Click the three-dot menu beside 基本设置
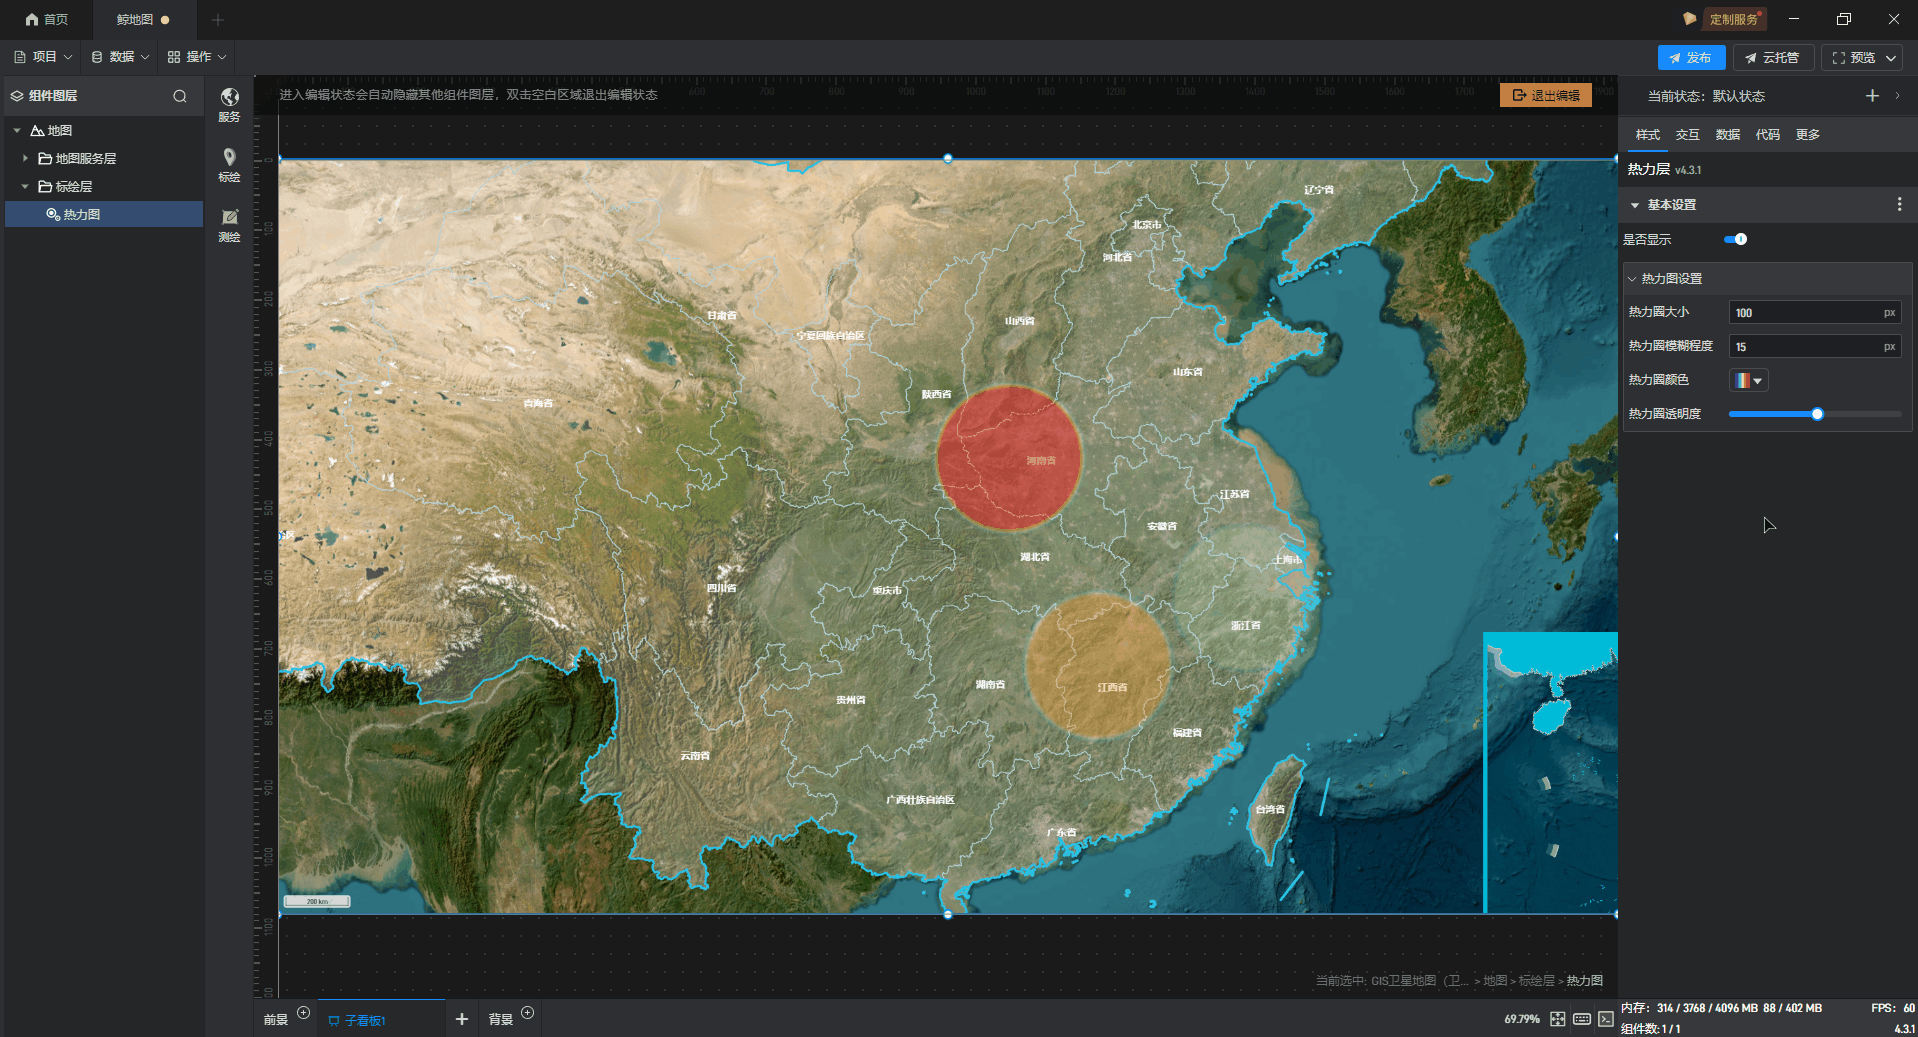Image resolution: width=1918 pixels, height=1037 pixels. 1899,204
